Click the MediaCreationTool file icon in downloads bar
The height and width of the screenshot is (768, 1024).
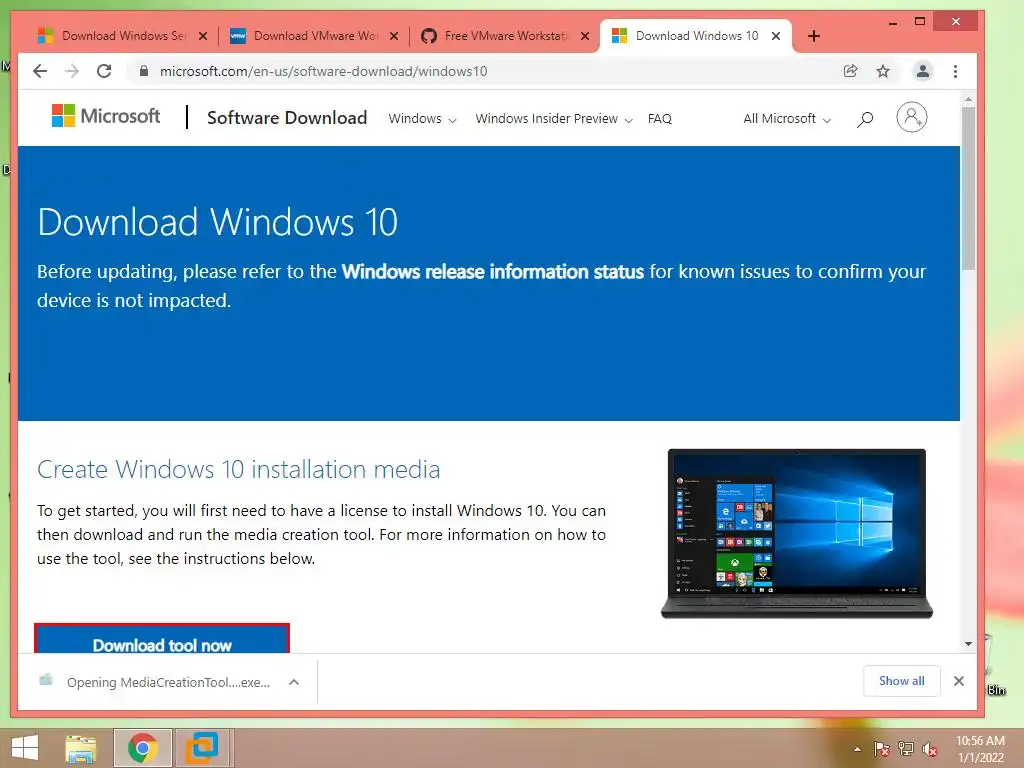[46, 680]
